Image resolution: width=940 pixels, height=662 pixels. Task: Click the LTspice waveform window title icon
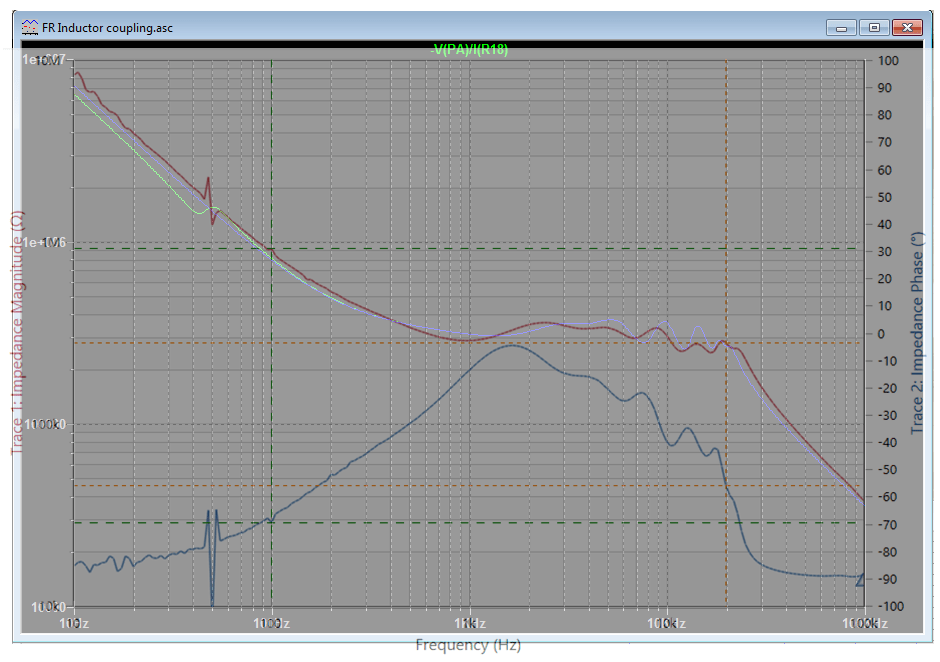[29, 28]
